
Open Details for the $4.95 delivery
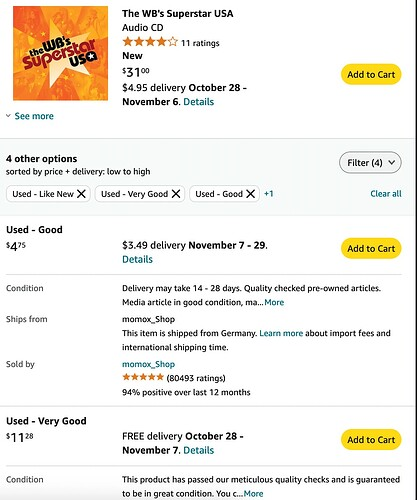coord(199,102)
